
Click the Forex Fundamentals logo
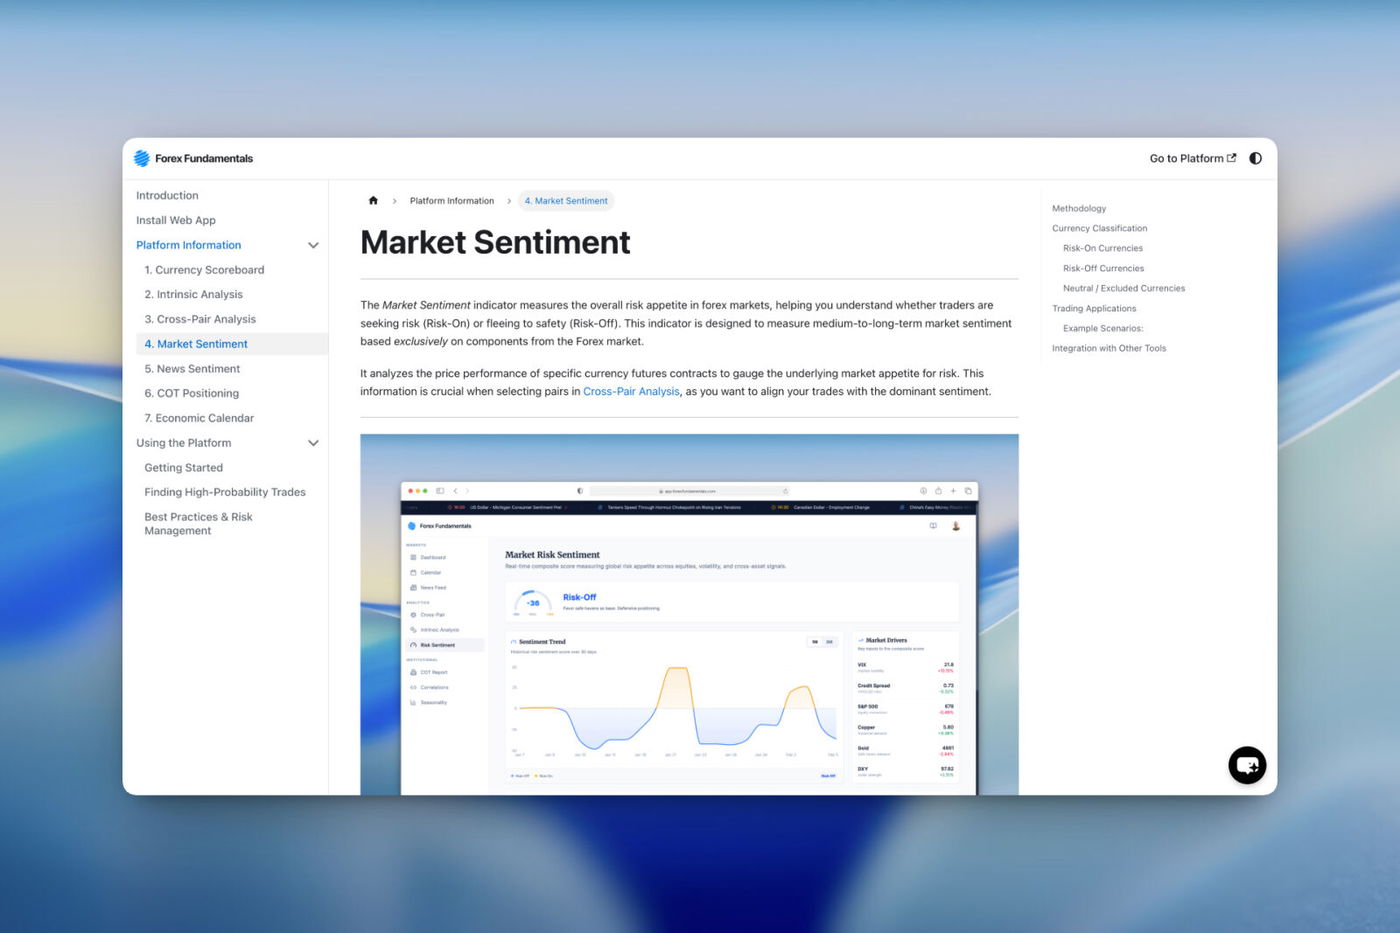coord(194,158)
